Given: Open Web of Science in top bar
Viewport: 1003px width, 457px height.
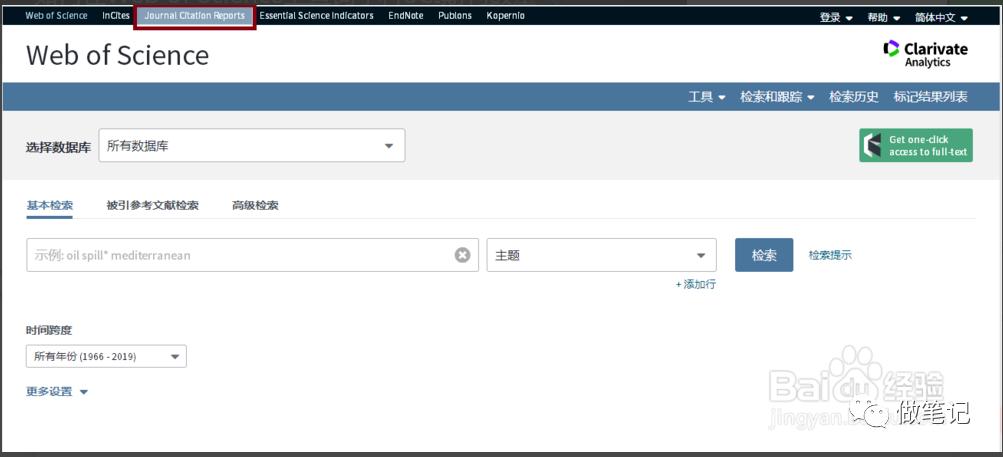Looking at the screenshot, I should [56, 16].
